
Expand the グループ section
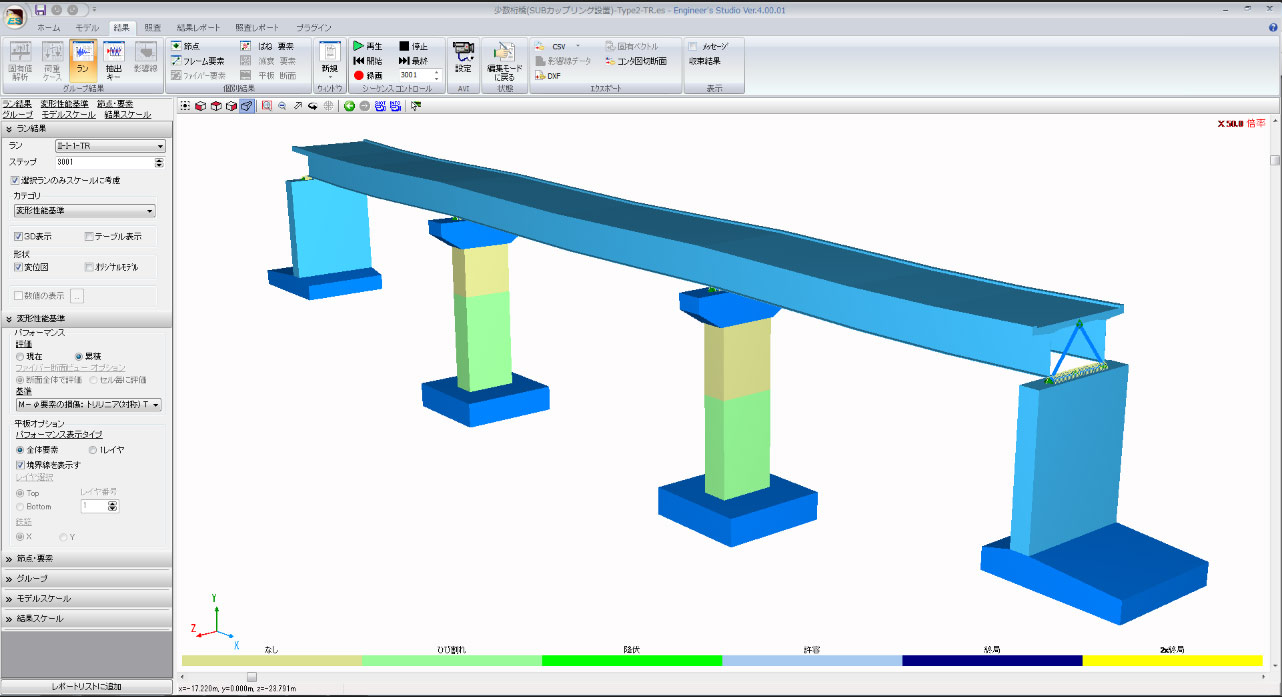click(86, 579)
